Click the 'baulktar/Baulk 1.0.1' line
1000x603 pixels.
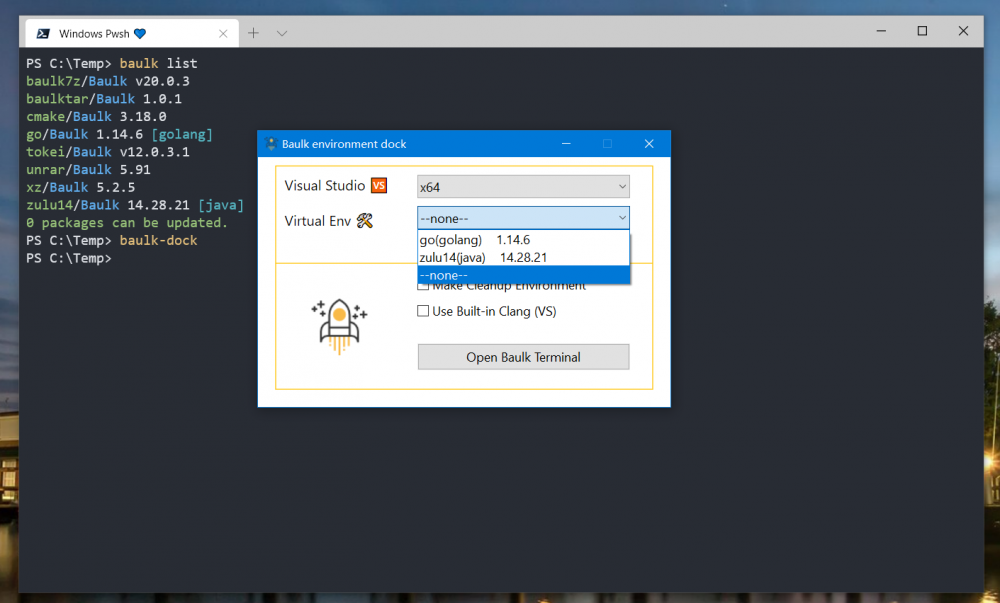point(104,99)
